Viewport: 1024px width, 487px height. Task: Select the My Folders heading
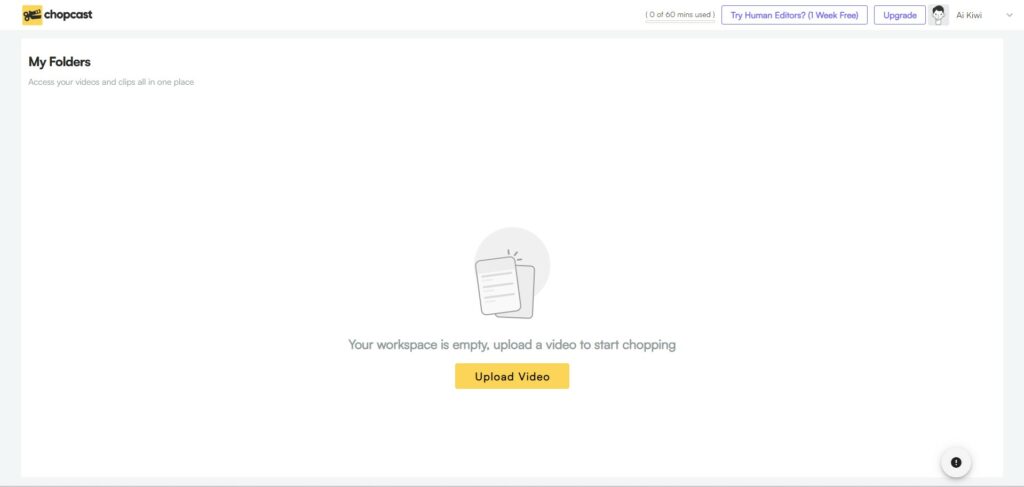coord(59,62)
